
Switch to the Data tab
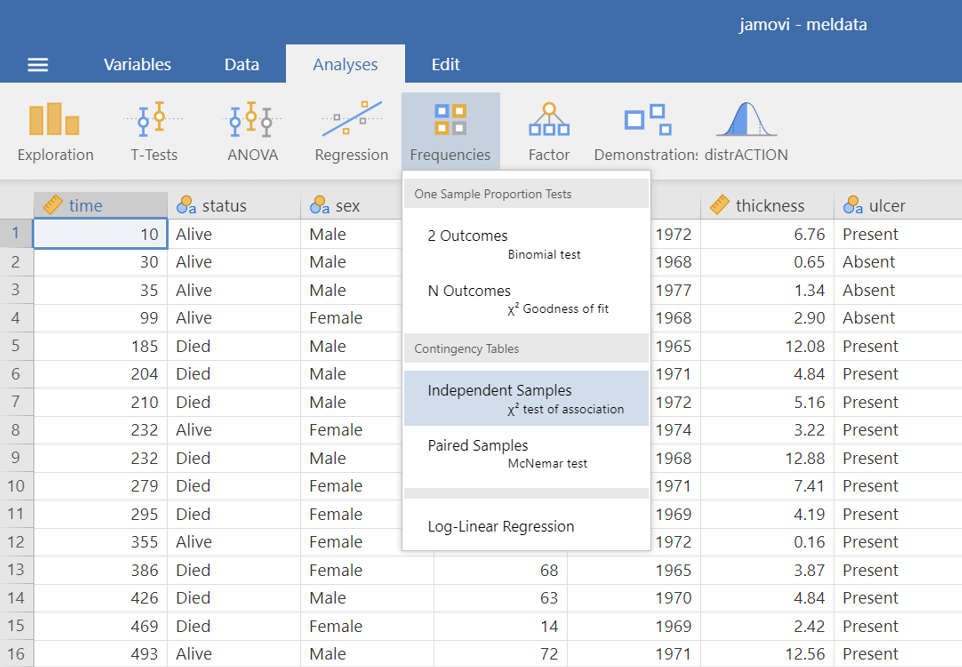coord(241,65)
